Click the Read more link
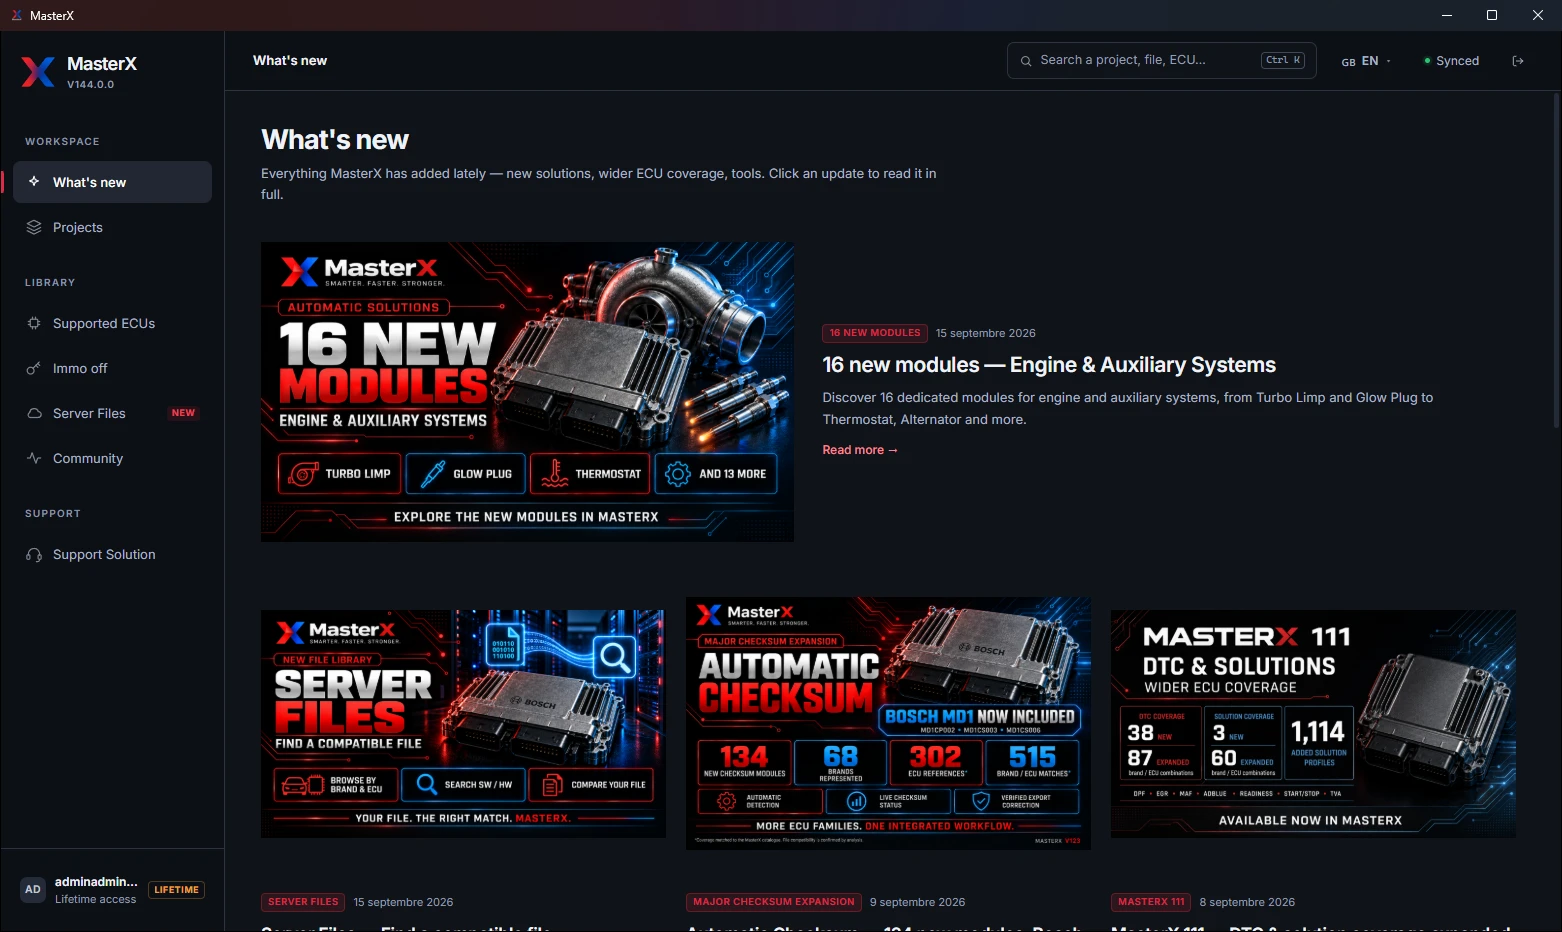 [x=860, y=450]
